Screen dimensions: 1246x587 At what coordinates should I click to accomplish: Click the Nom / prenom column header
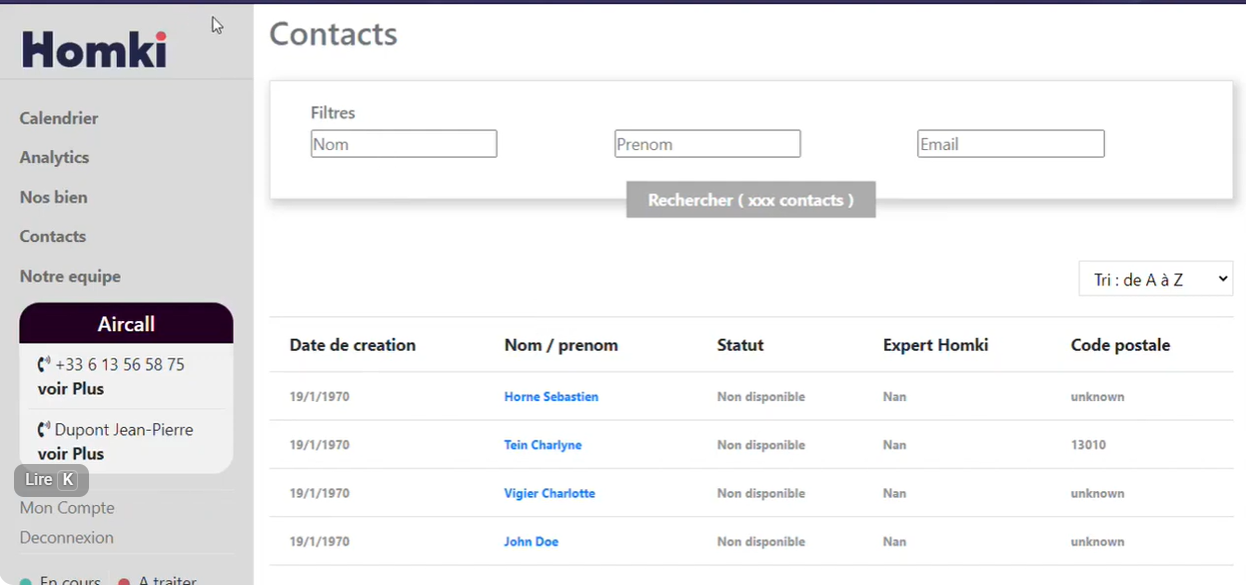(561, 345)
